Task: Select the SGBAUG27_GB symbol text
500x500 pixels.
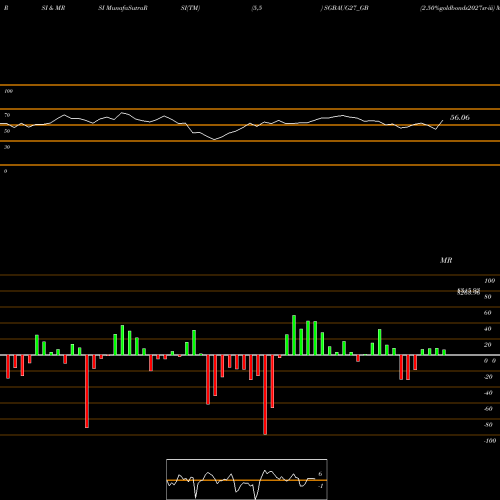Action: (x=346, y=8)
